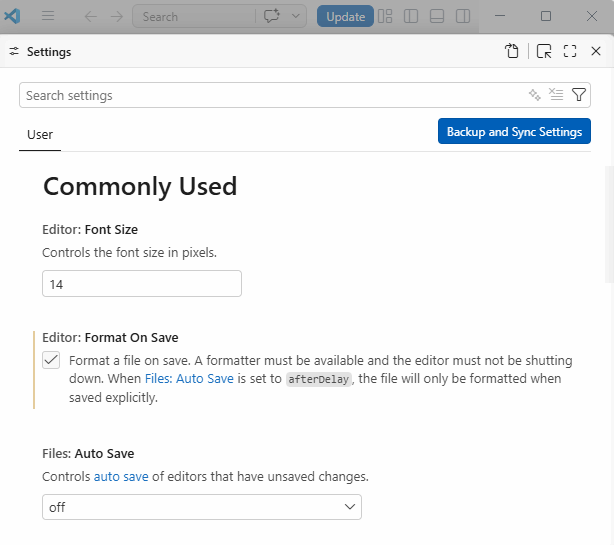Click the Update button

[345, 16]
